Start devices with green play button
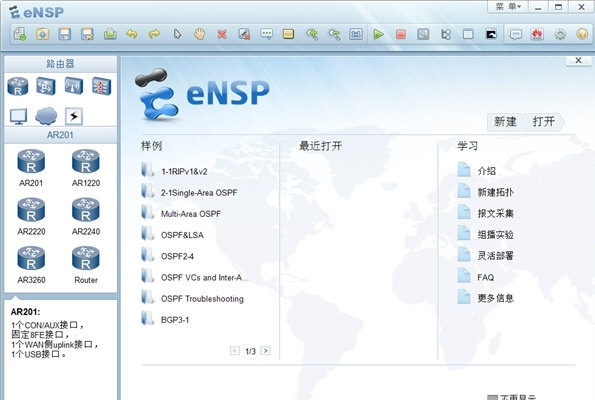 378,34
